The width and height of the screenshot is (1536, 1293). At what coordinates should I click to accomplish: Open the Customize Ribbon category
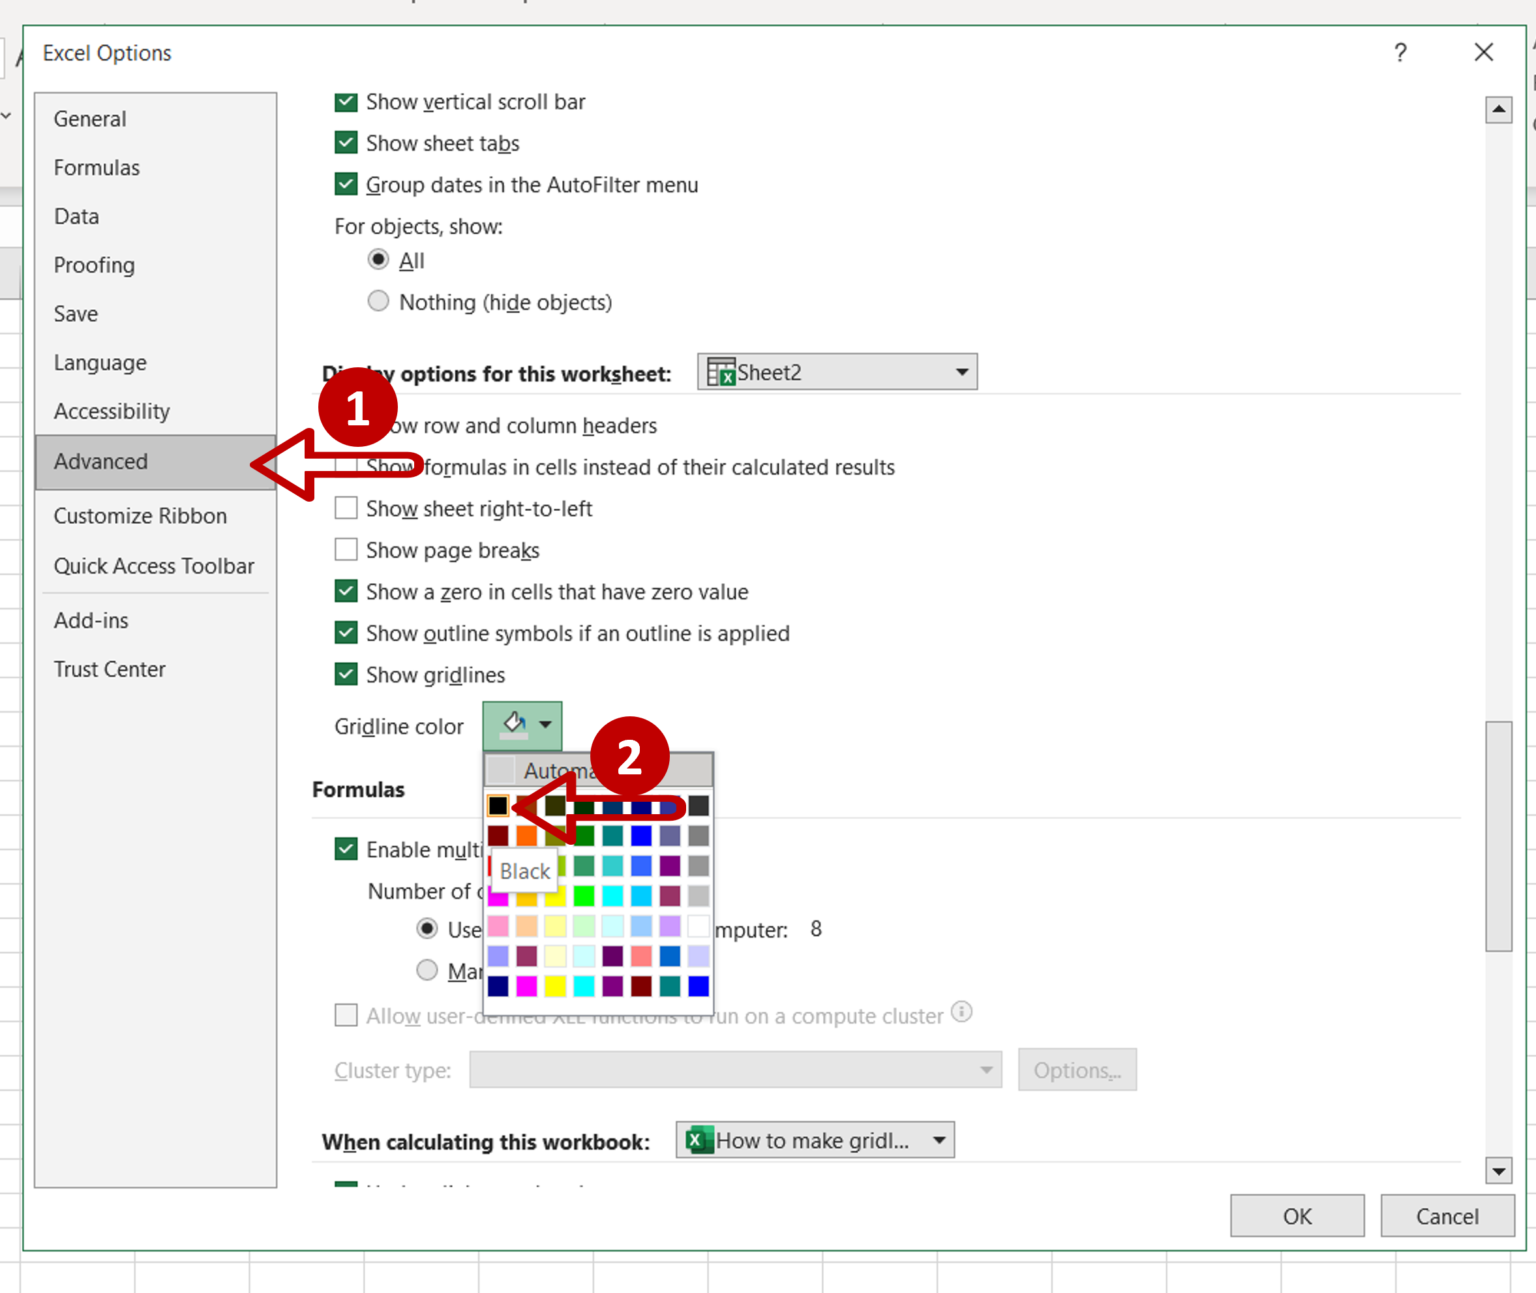[x=156, y=516]
